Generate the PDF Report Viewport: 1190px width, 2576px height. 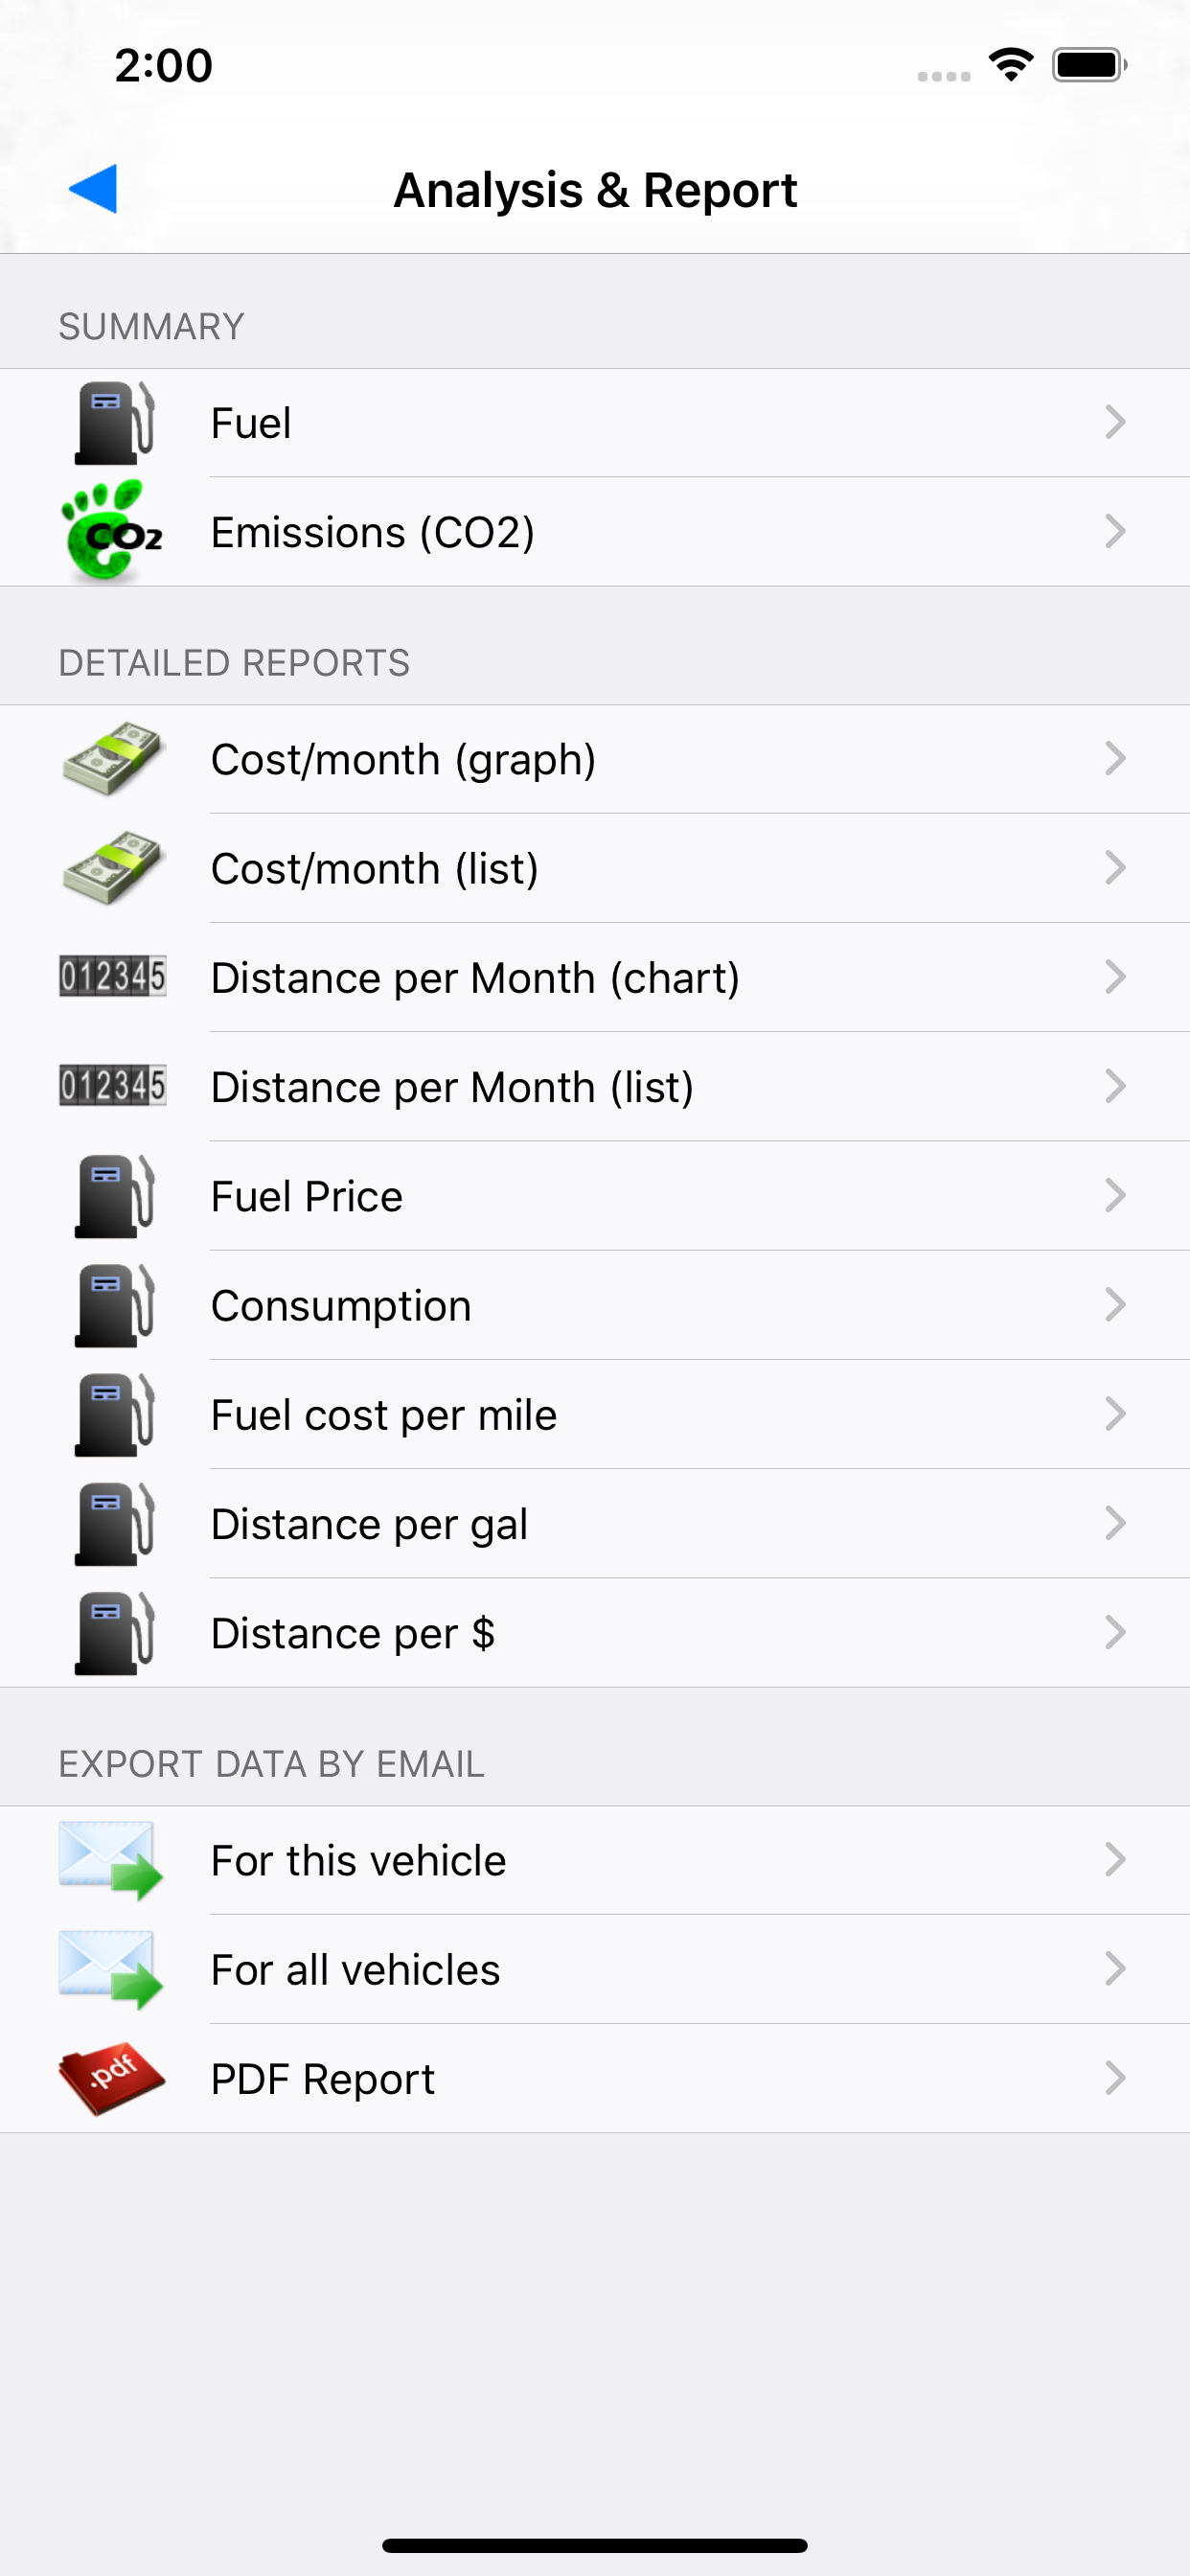(595, 2078)
